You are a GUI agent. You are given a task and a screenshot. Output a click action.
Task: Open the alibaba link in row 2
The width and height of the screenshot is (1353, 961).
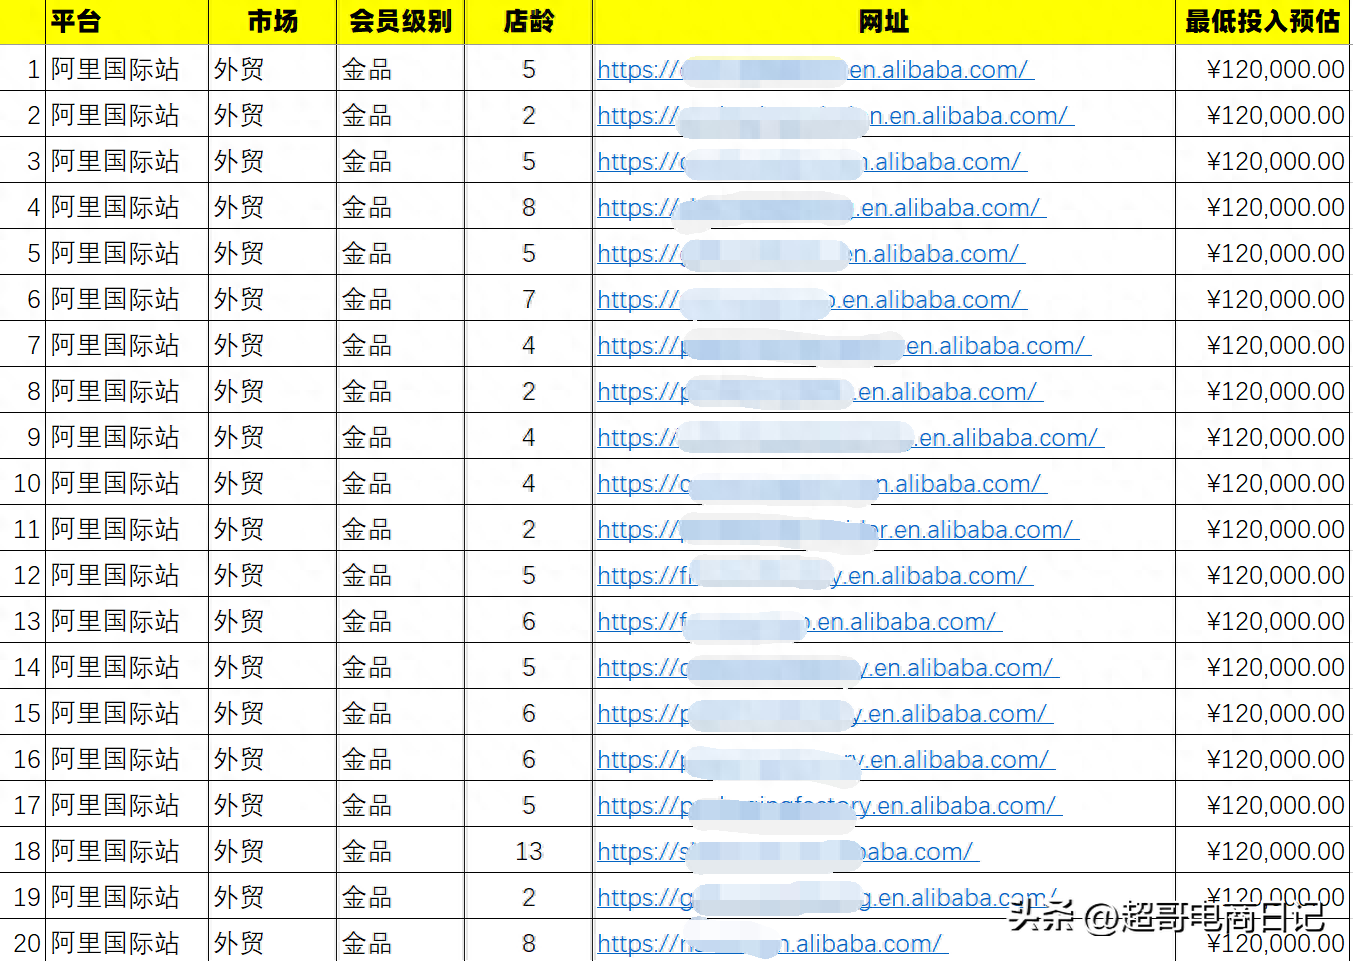click(835, 115)
